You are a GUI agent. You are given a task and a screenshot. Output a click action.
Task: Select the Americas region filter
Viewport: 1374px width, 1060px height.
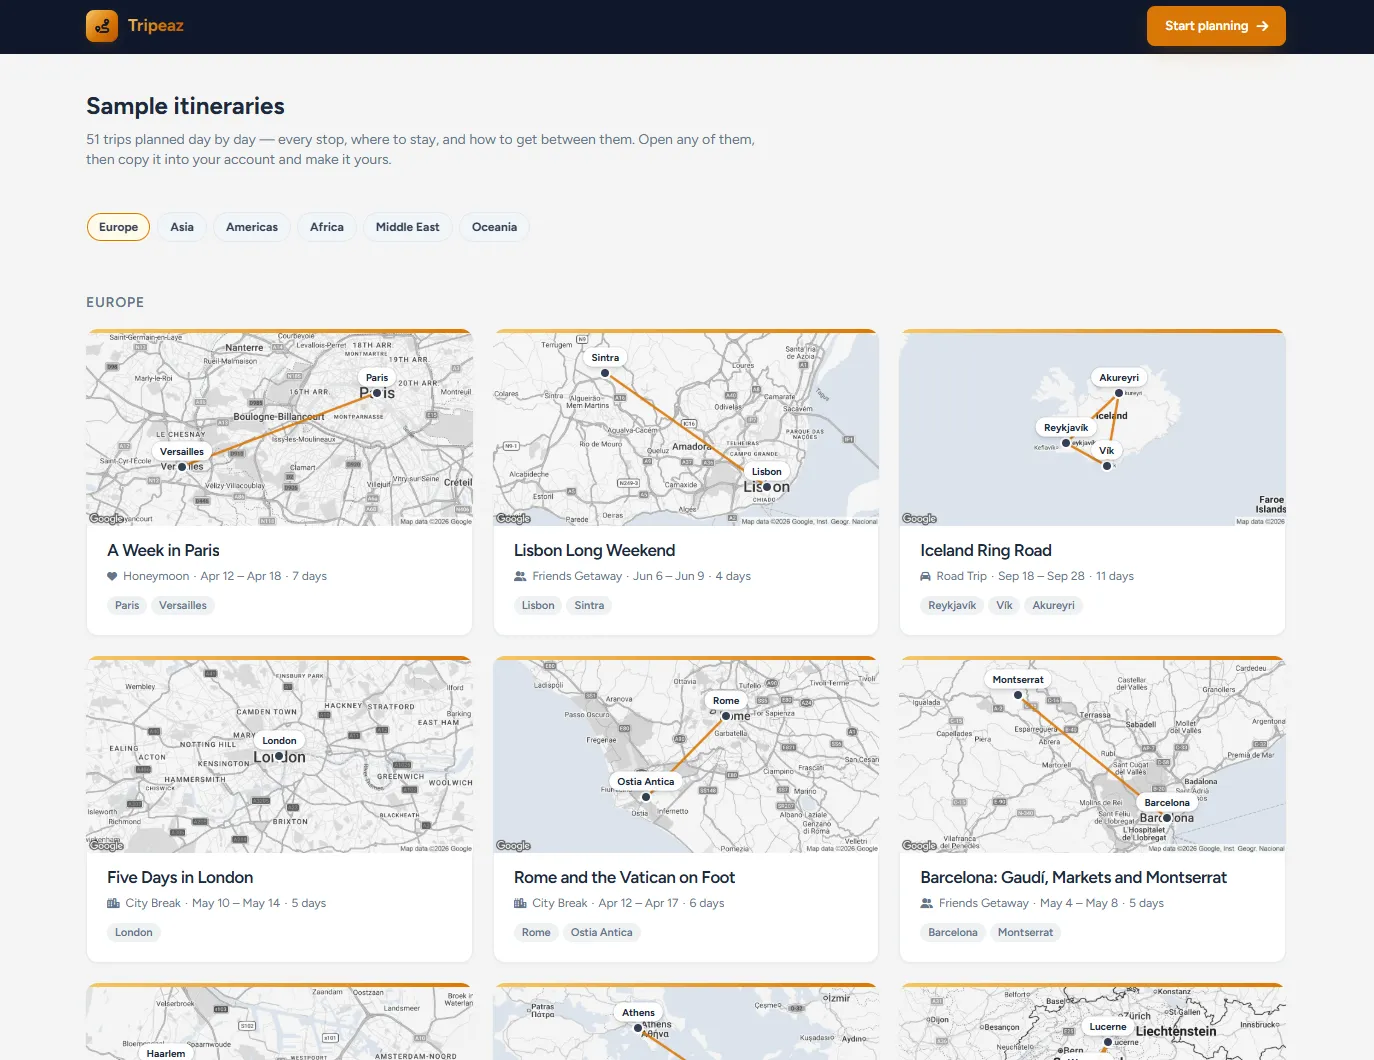click(x=252, y=227)
